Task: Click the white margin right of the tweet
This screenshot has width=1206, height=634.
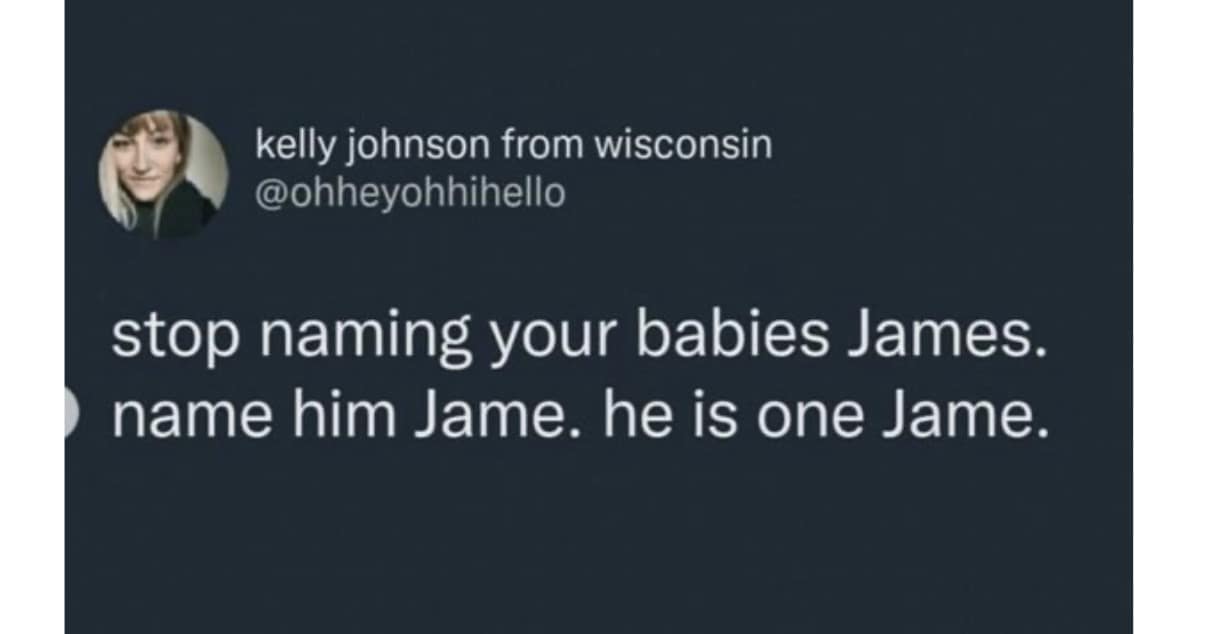Action: [1168, 317]
